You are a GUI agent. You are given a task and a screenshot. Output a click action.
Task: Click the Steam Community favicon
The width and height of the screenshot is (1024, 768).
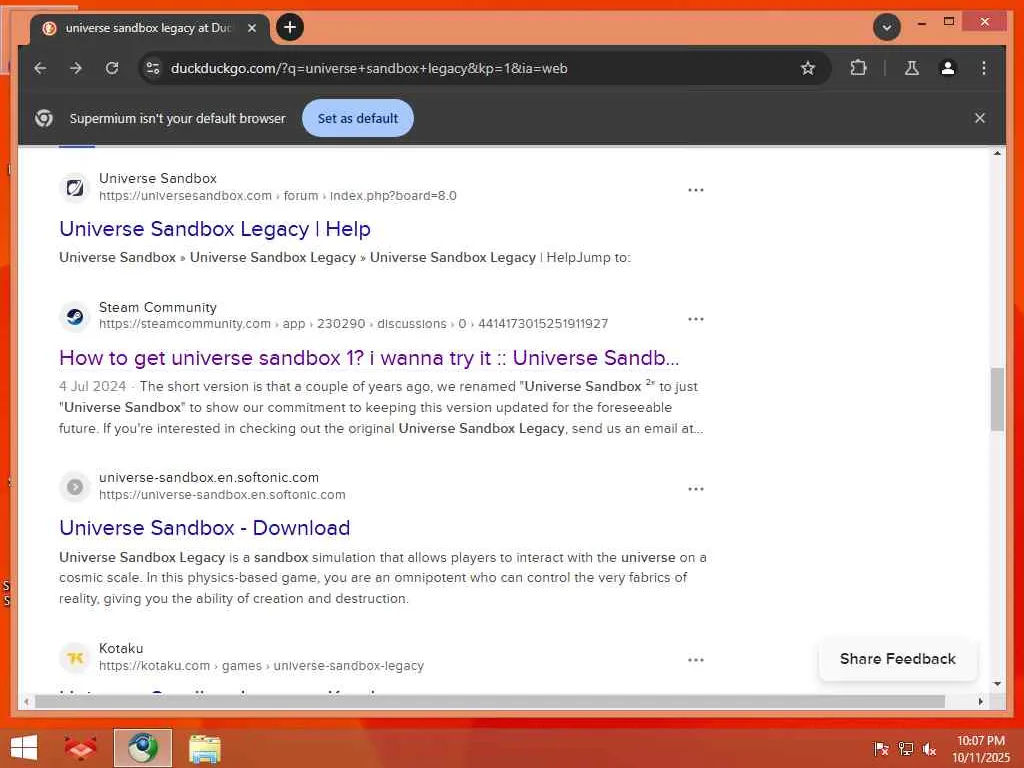(x=75, y=317)
